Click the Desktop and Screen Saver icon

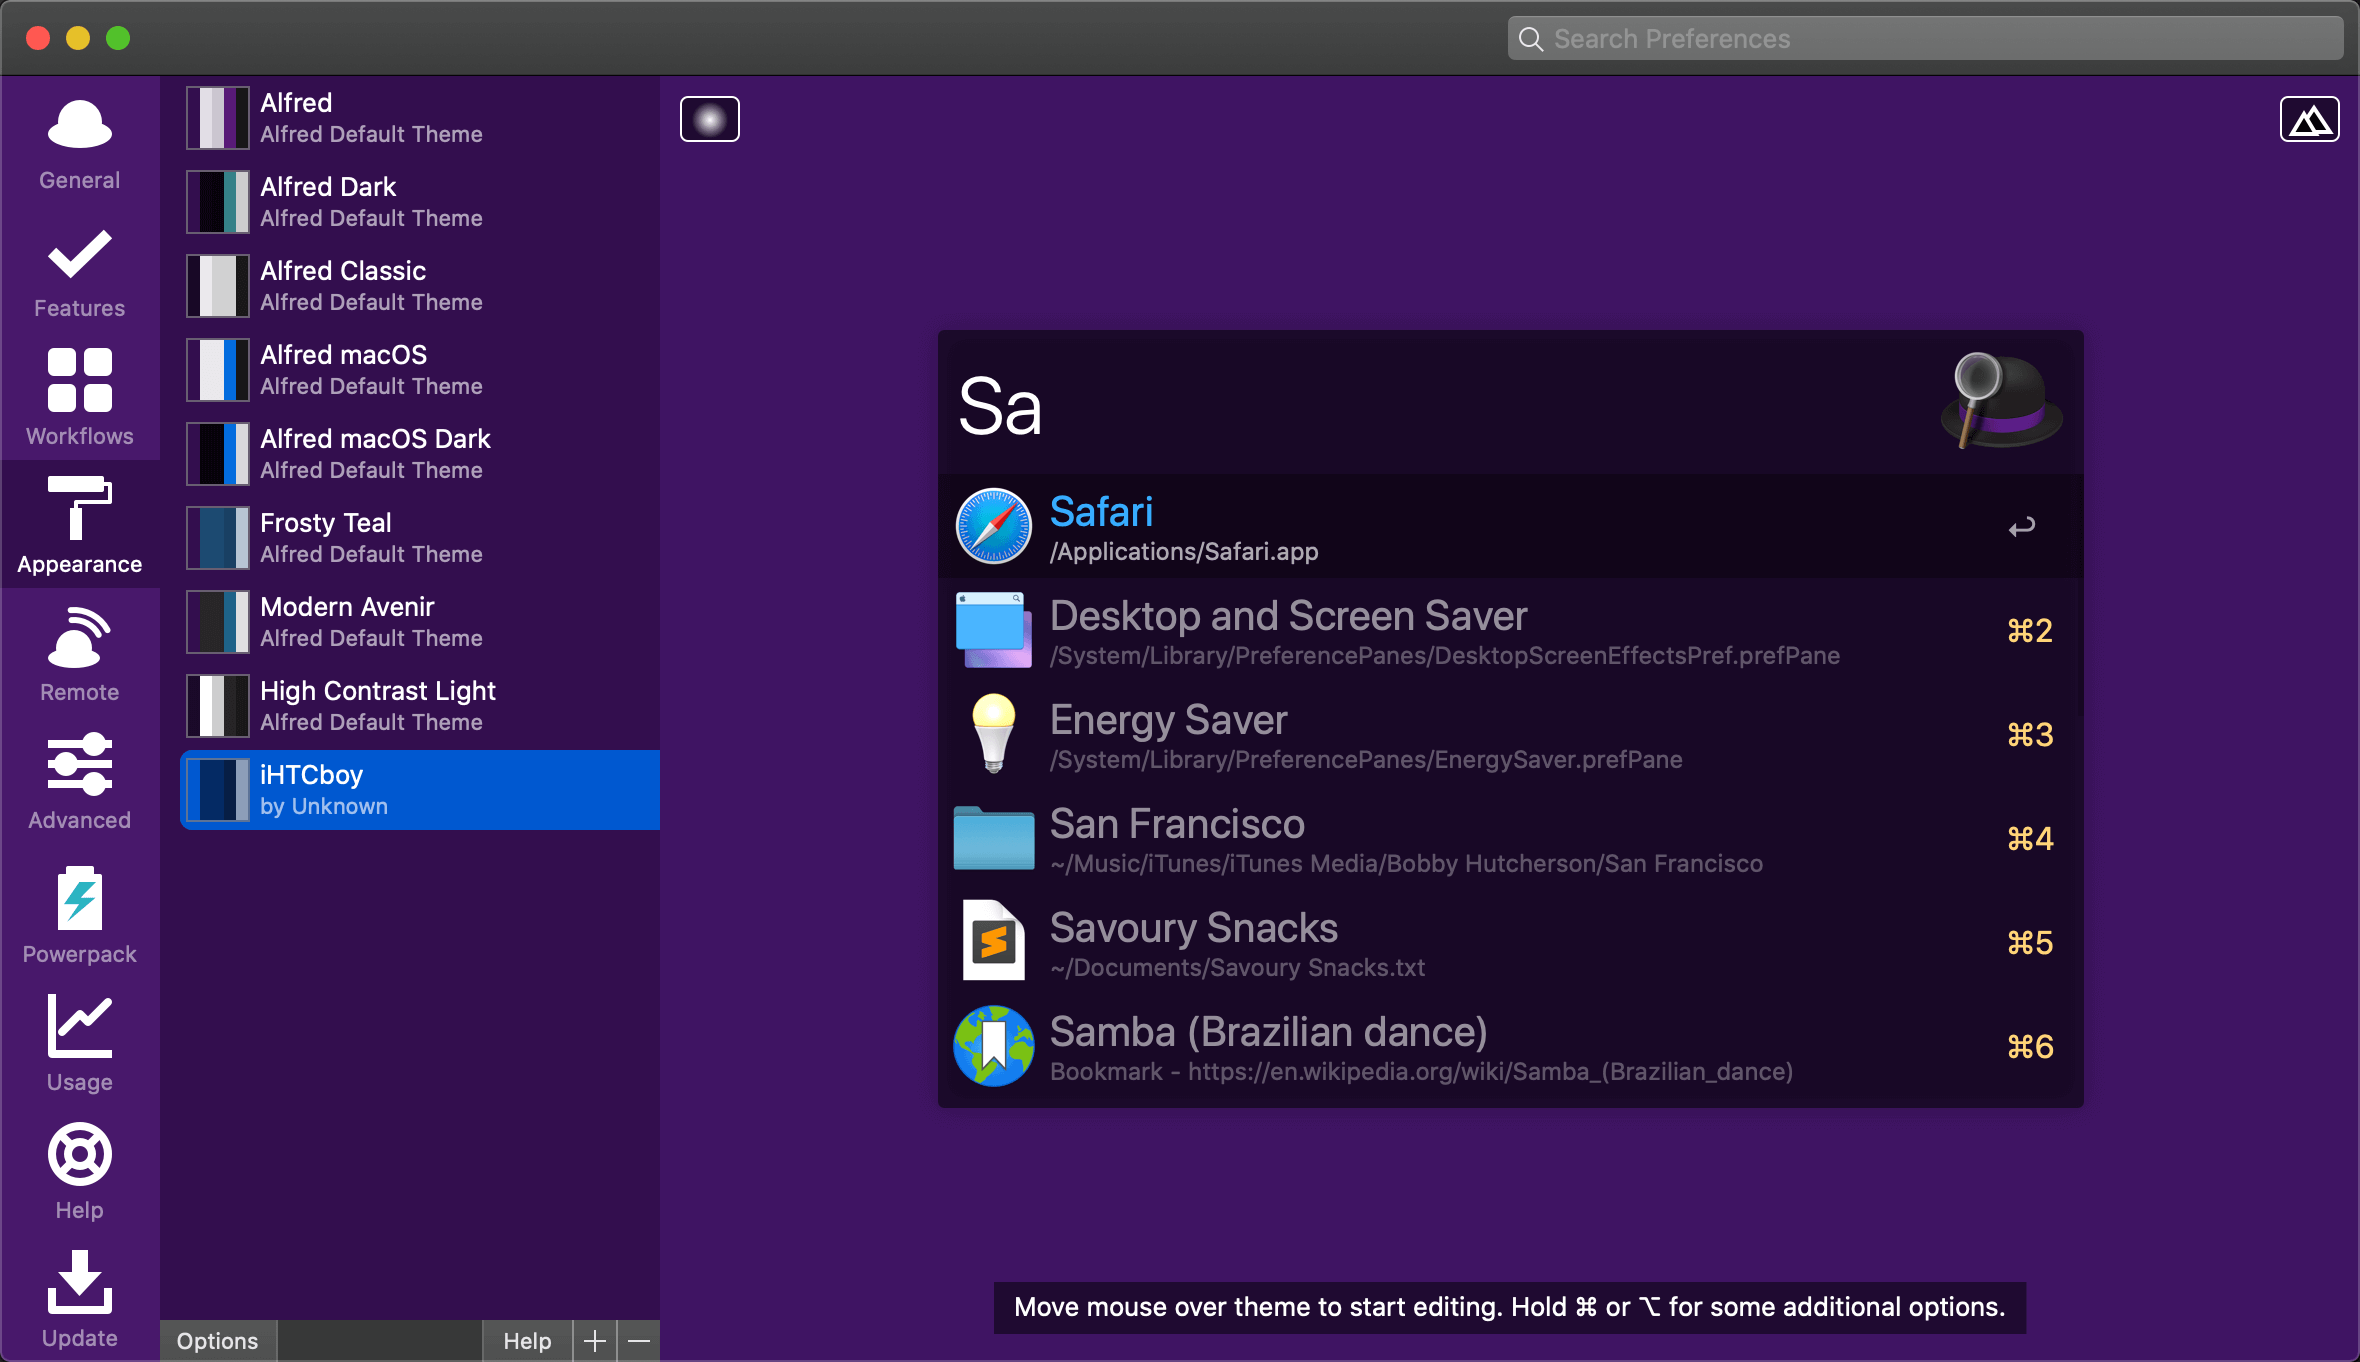pos(994,630)
